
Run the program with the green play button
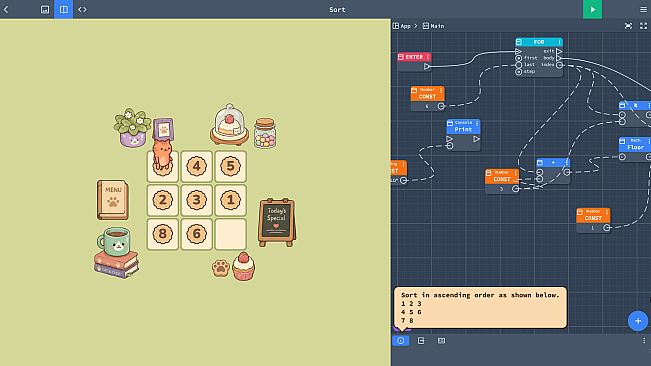pos(592,9)
